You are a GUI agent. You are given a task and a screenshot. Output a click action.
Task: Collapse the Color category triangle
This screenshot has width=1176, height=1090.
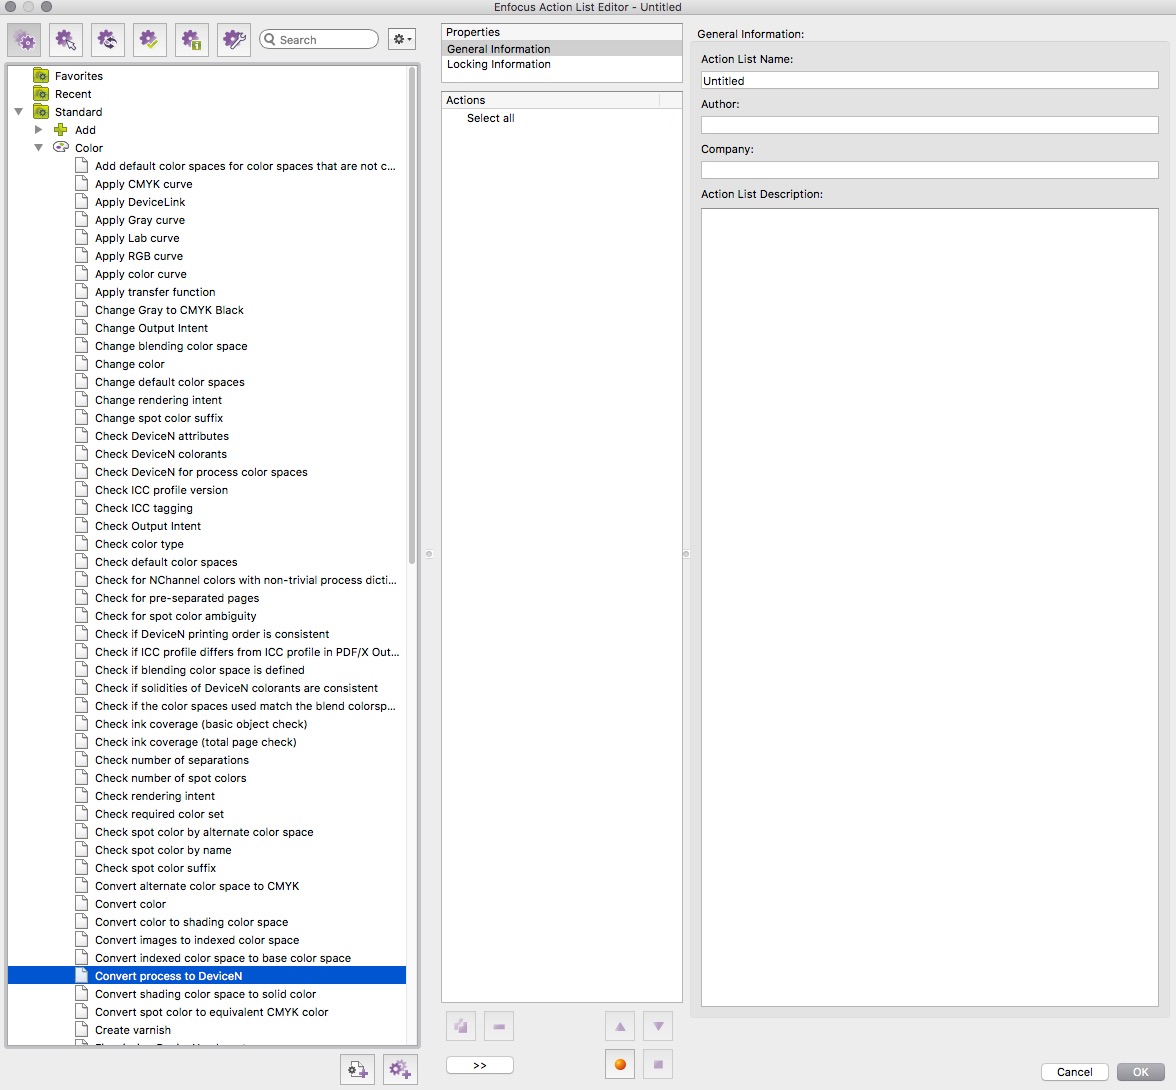(38, 148)
